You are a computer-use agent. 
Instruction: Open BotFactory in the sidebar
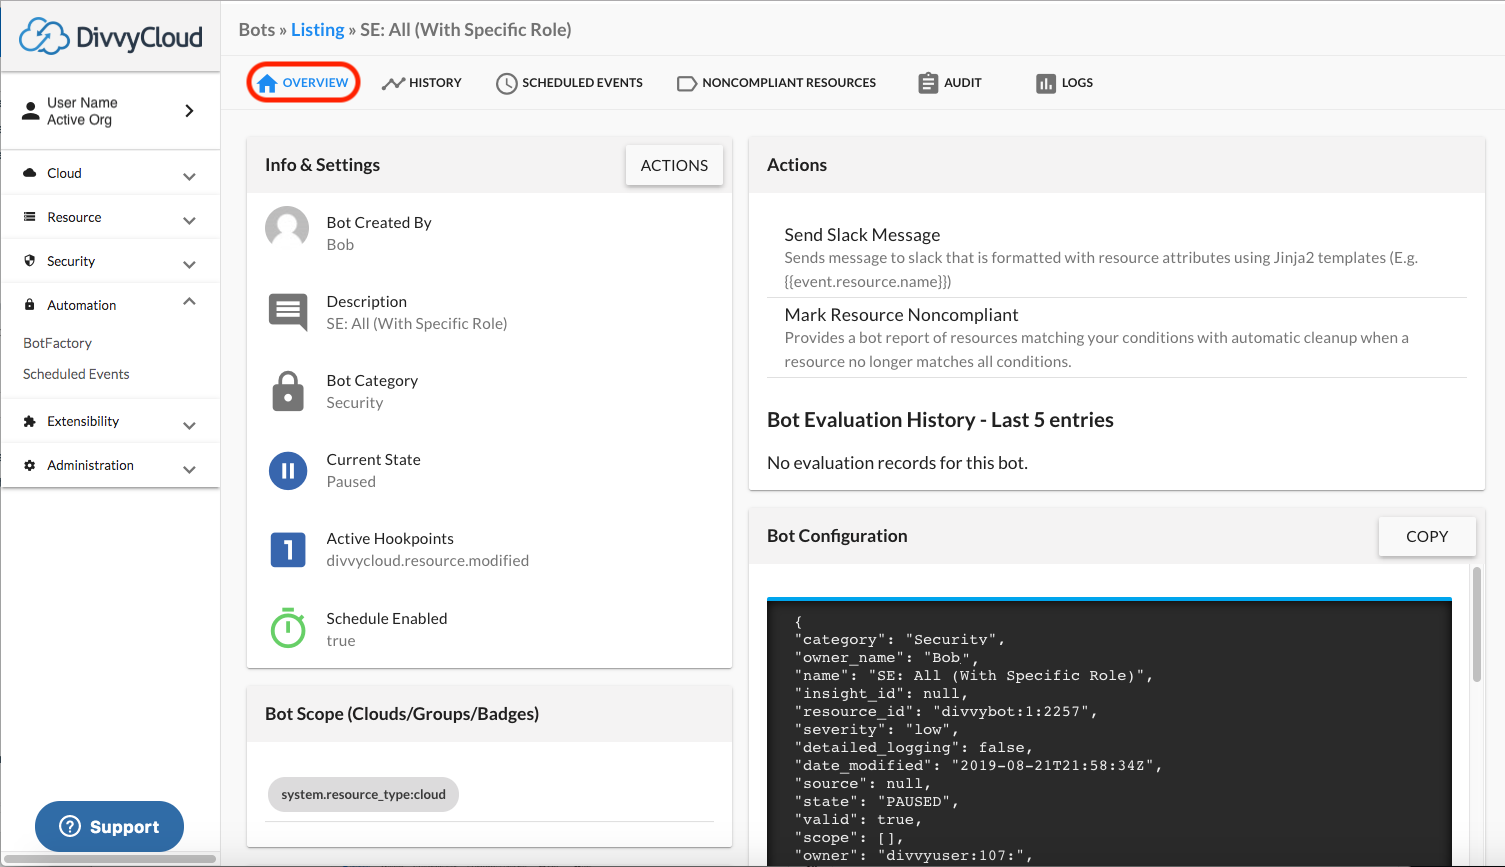(57, 343)
